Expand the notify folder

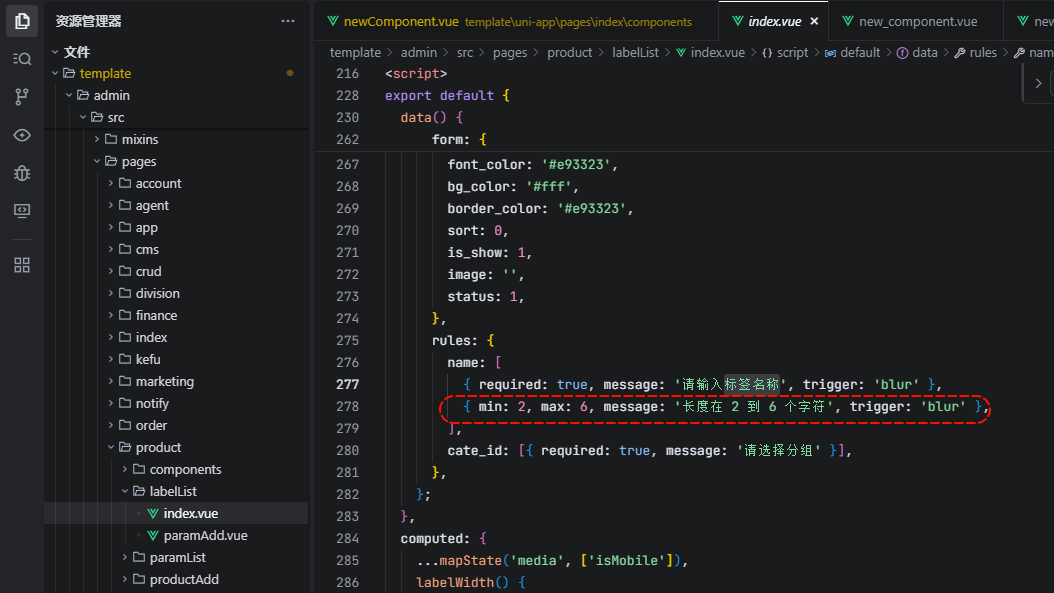[110, 403]
